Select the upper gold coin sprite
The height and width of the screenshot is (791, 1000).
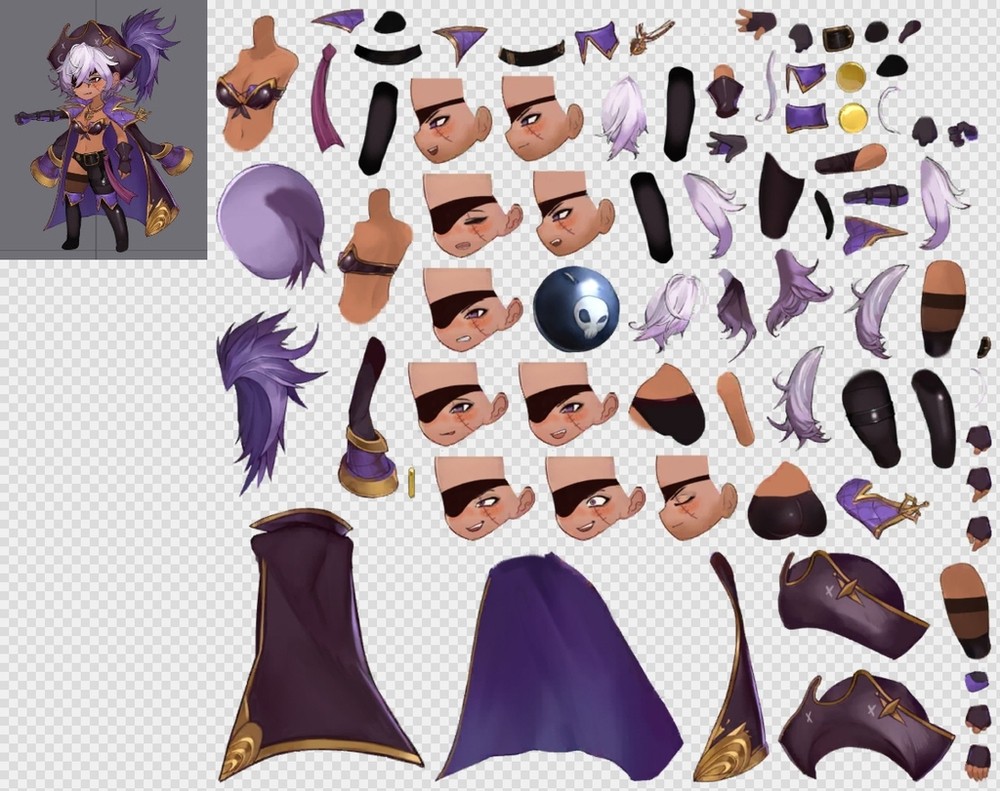coord(851,76)
